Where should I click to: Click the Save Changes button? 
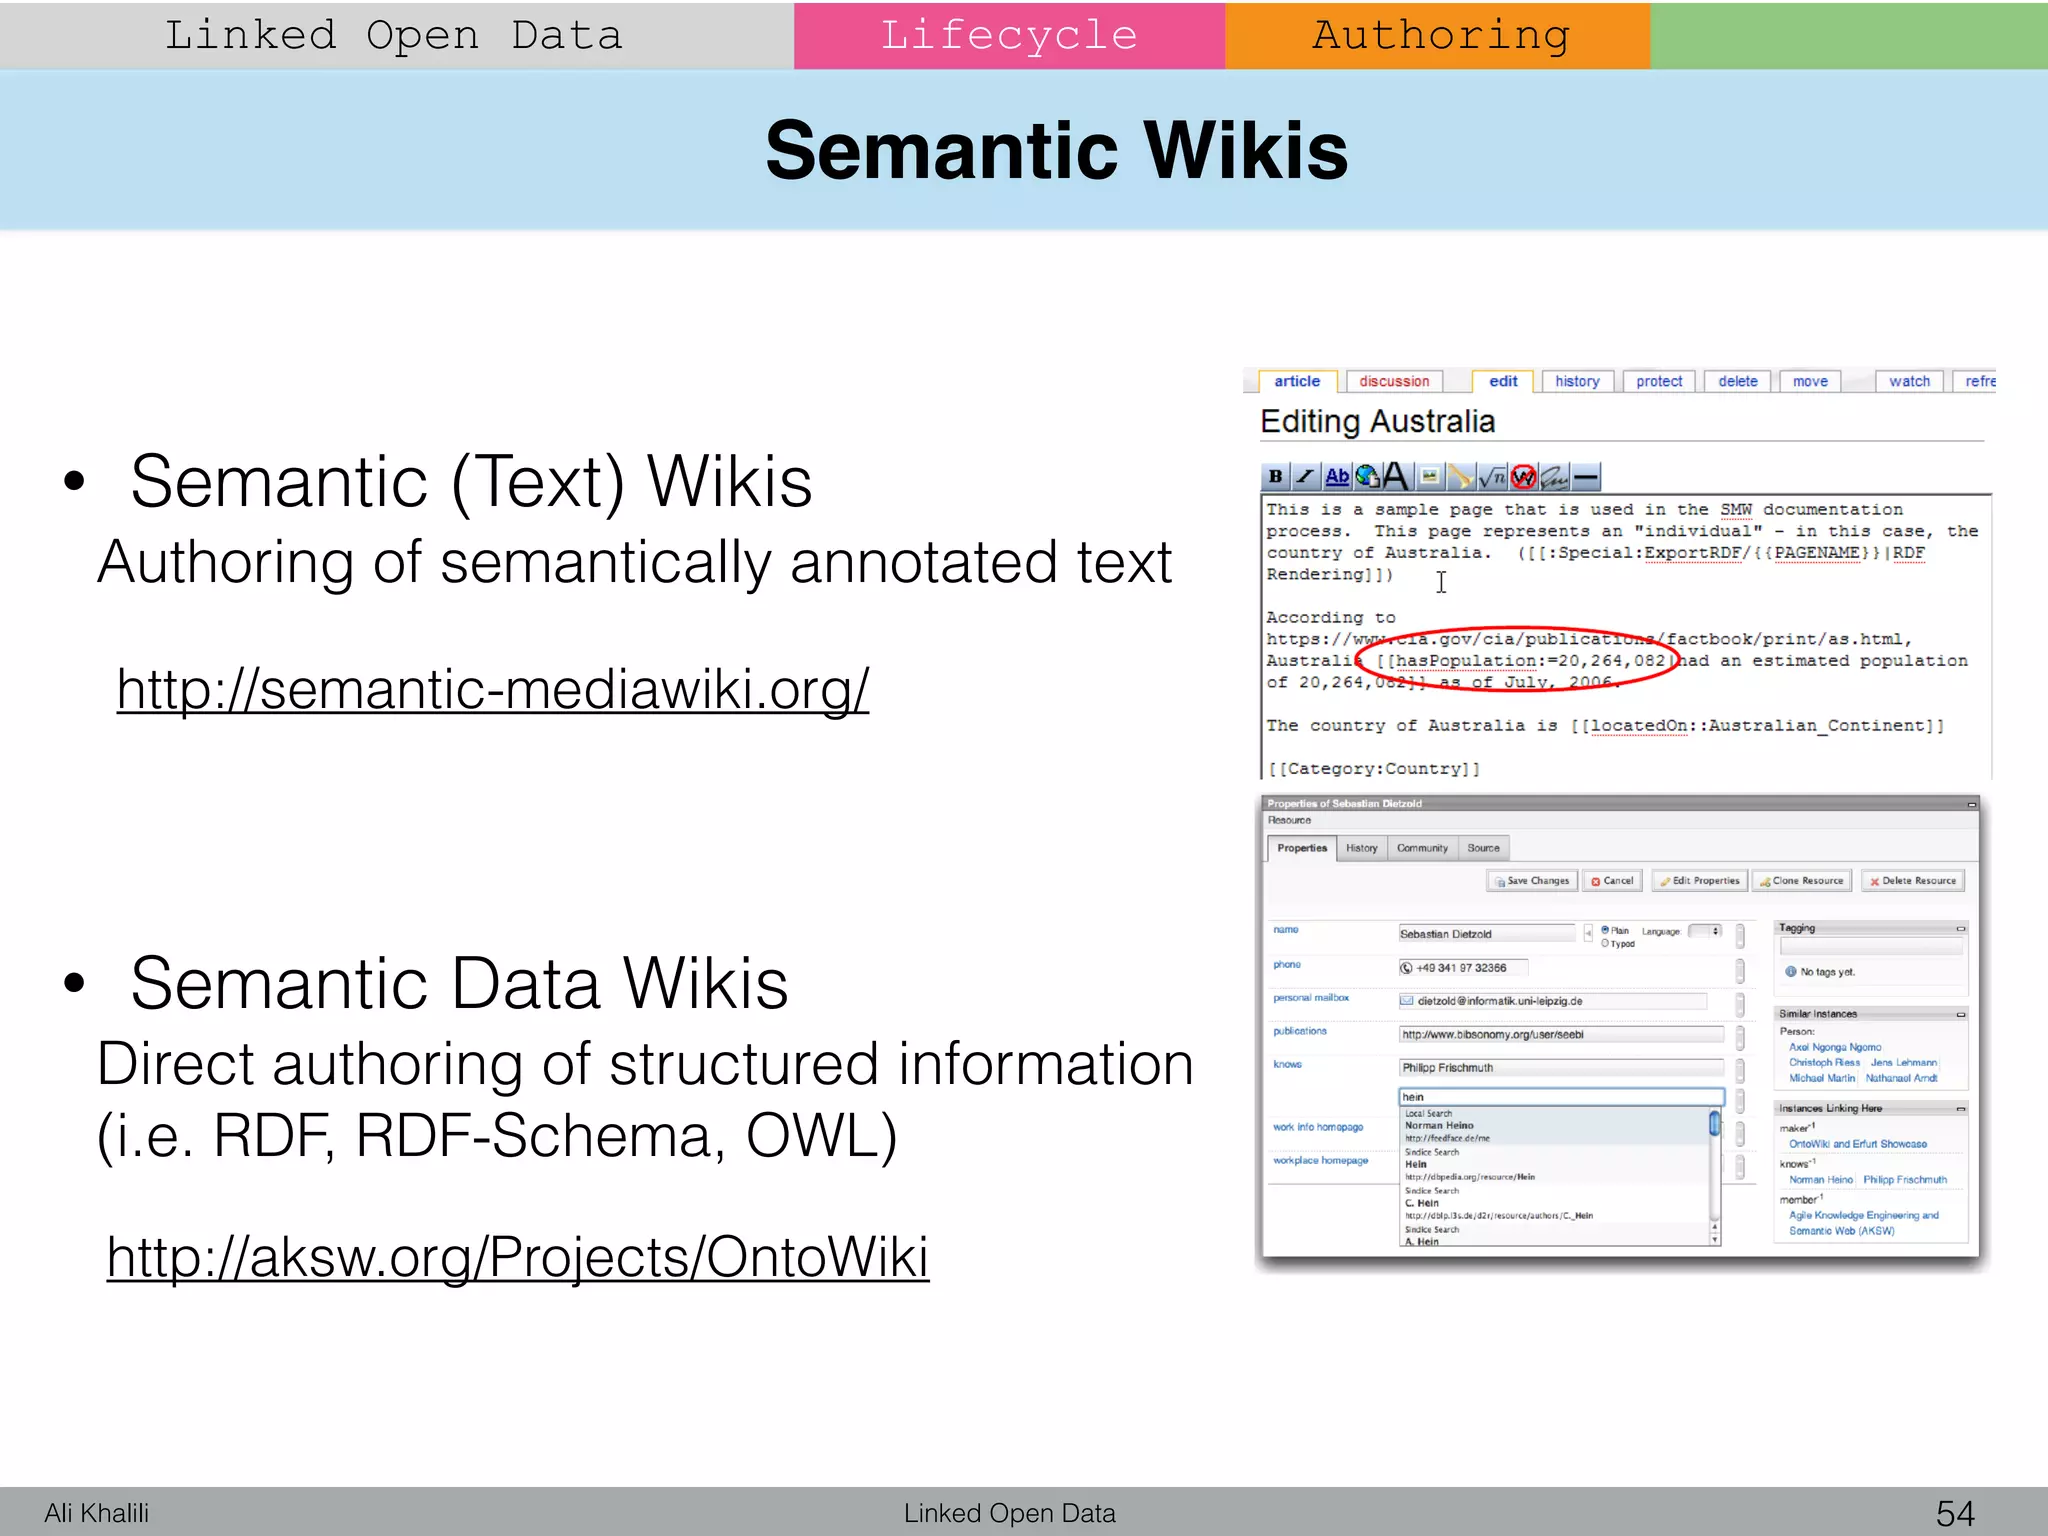[1531, 881]
